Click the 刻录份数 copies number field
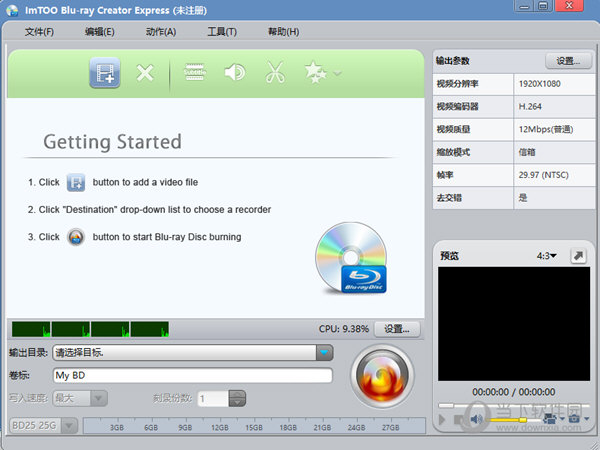The image size is (600, 450). [213, 399]
